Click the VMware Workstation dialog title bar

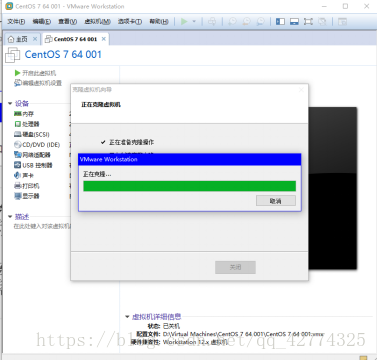tap(190, 159)
